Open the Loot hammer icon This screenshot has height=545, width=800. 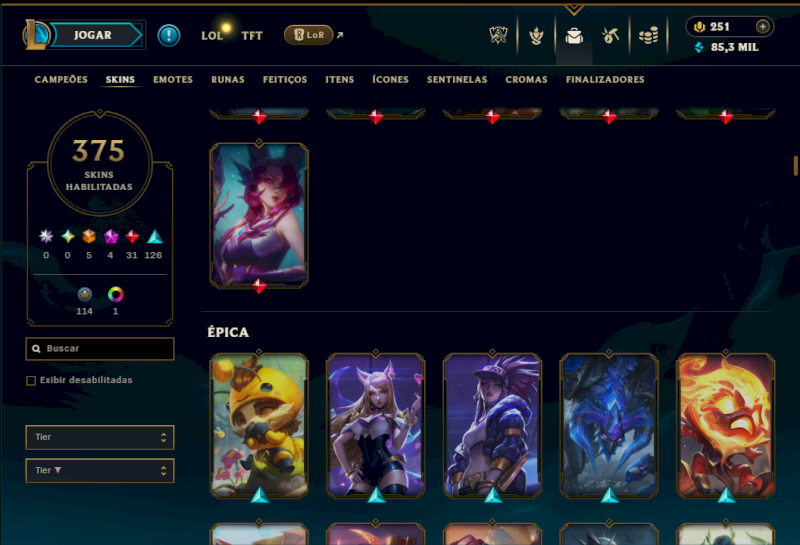pos(610,35)
